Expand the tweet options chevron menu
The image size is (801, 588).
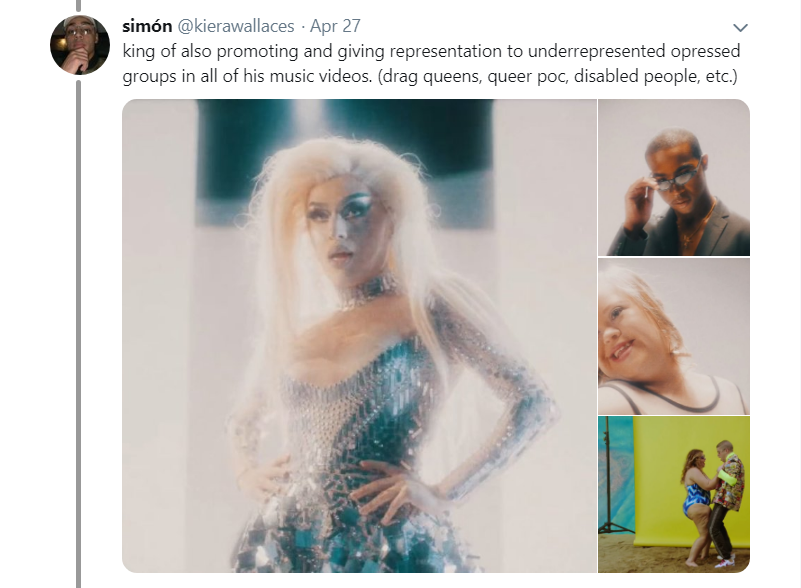pos(740,27)
